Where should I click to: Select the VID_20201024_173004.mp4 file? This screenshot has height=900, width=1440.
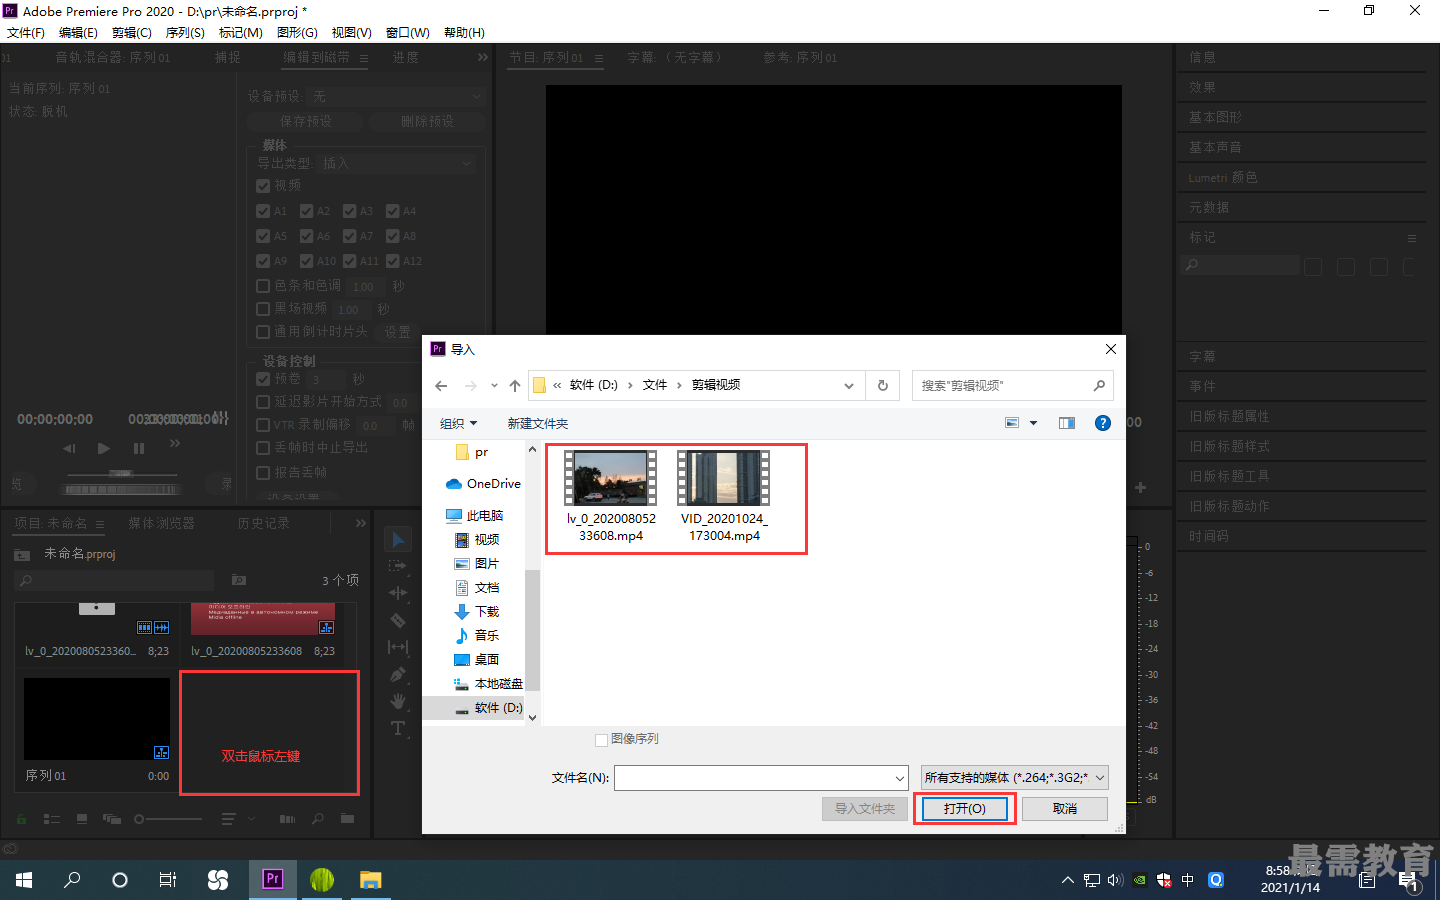coord(724,497)
